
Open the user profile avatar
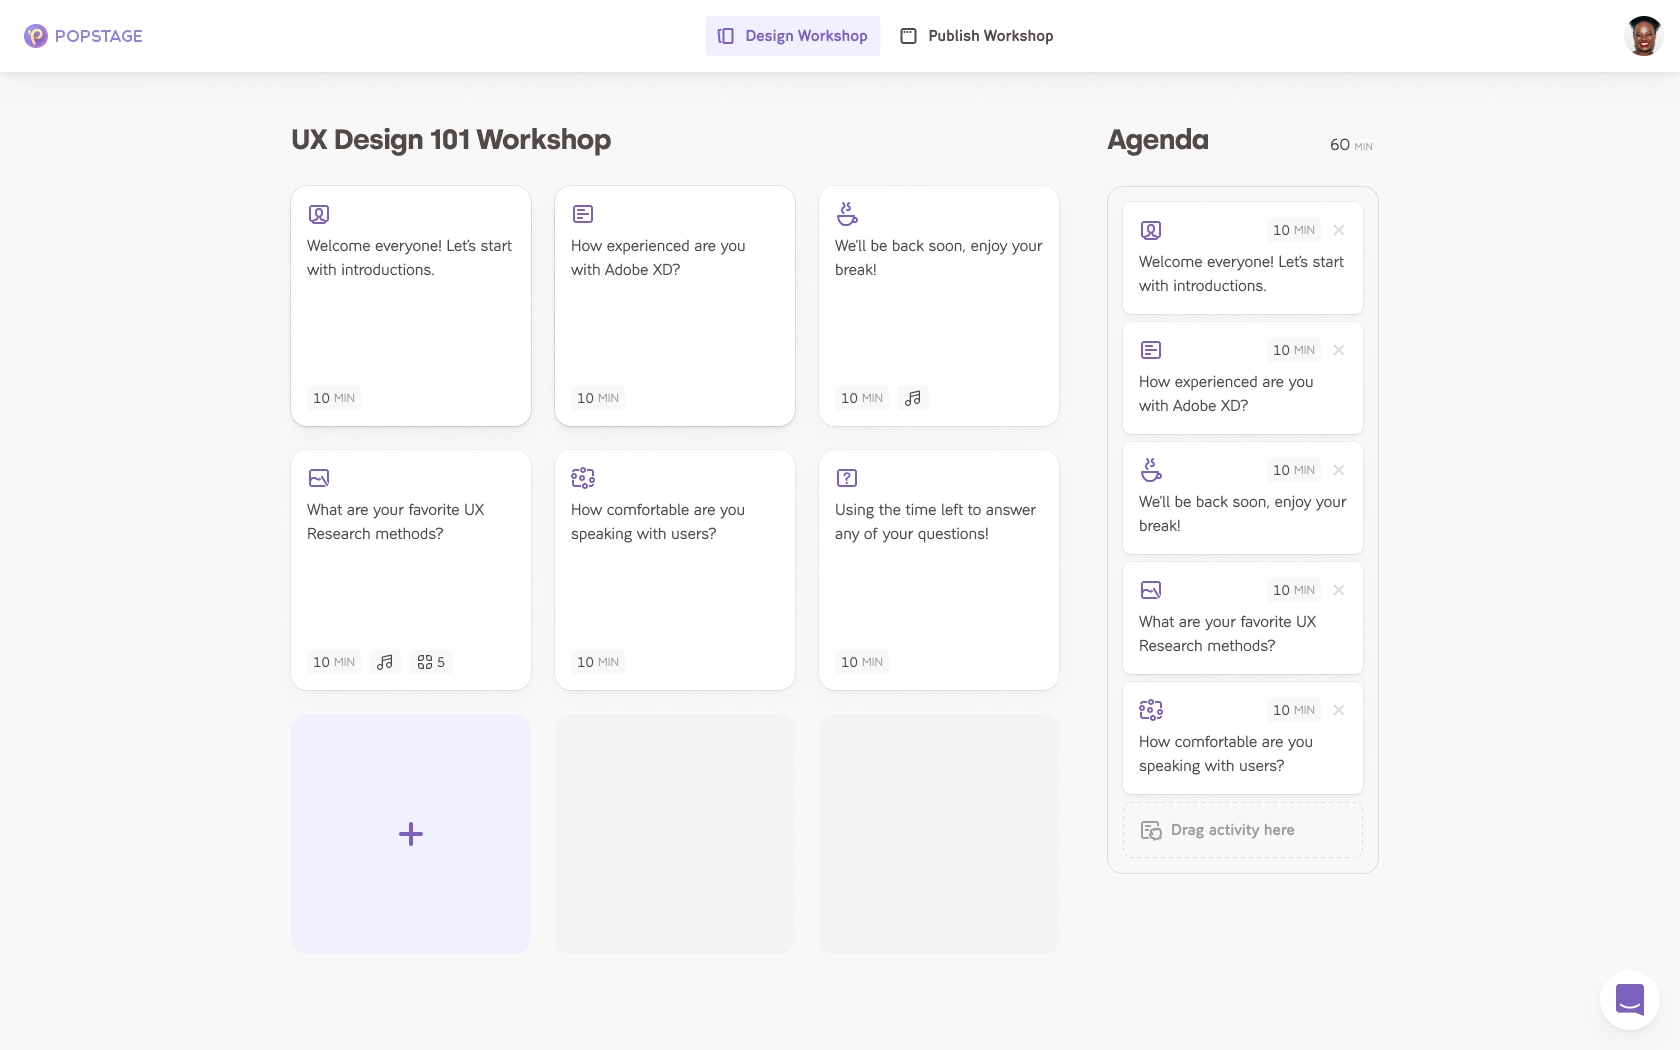point(1643,36)
